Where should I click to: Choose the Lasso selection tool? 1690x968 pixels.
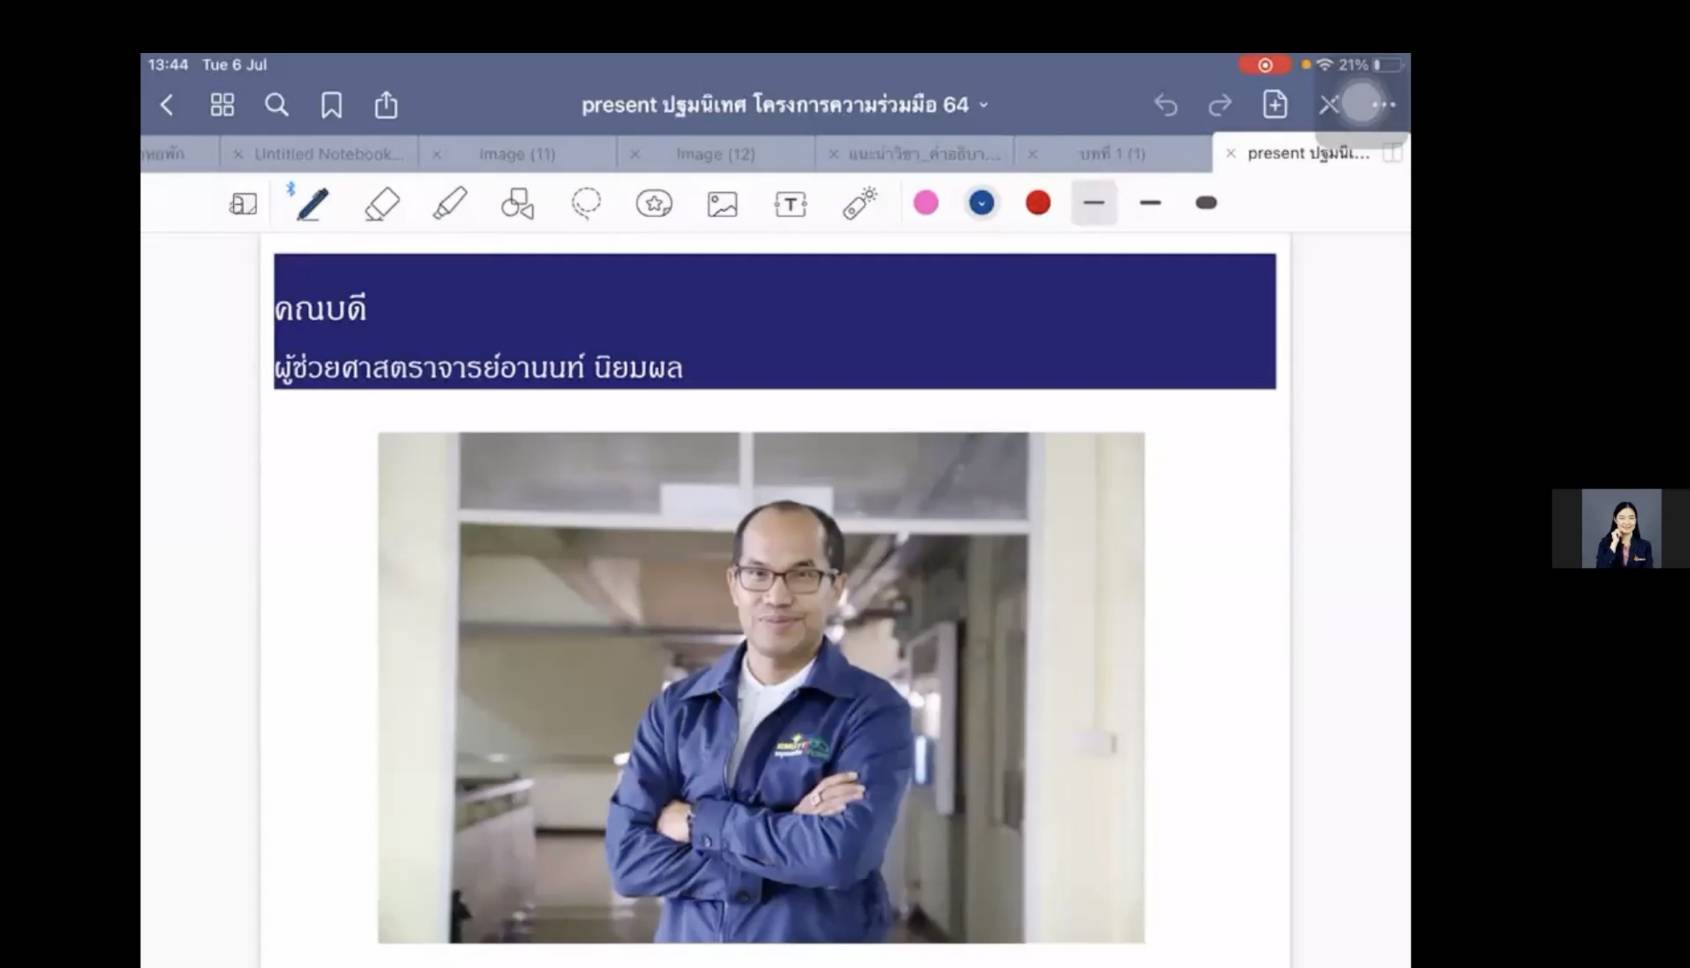point(586,204)
